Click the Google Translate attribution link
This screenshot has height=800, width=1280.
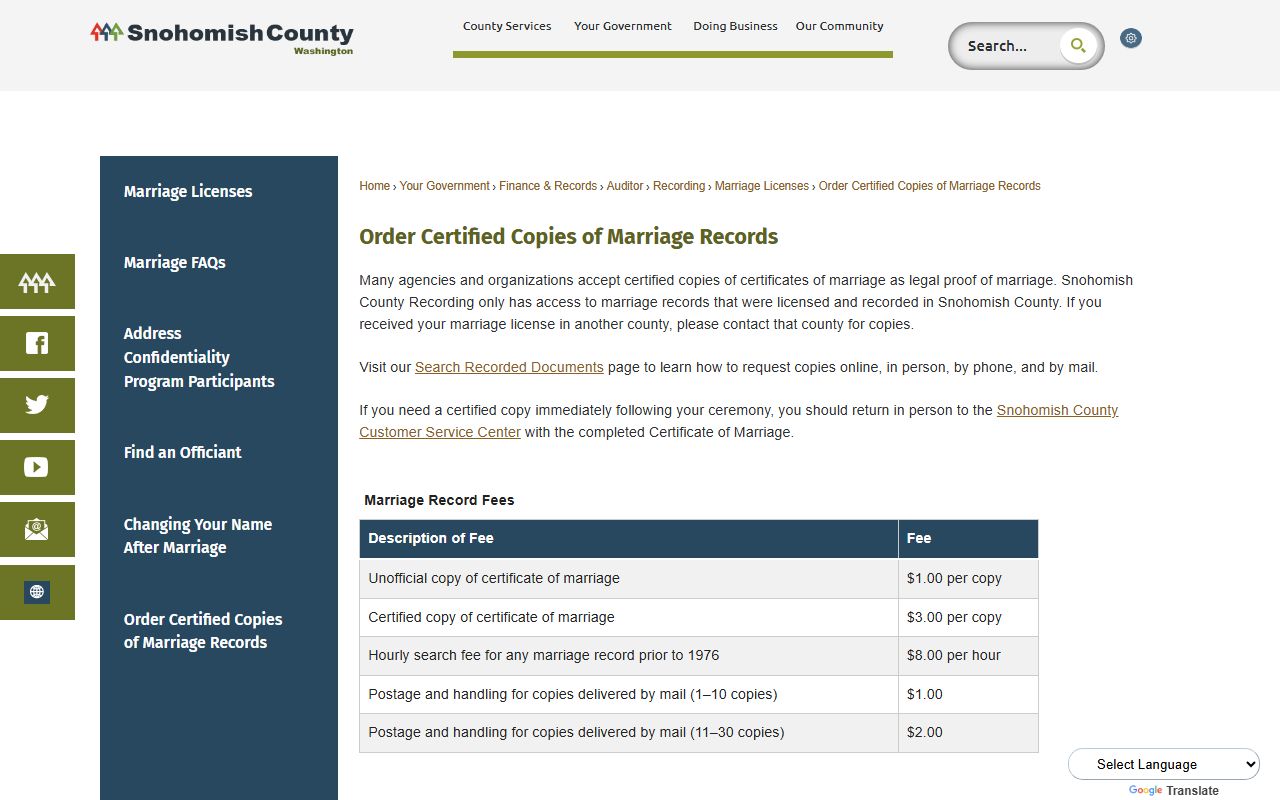pyautogui.click(x=1174, y=790)
